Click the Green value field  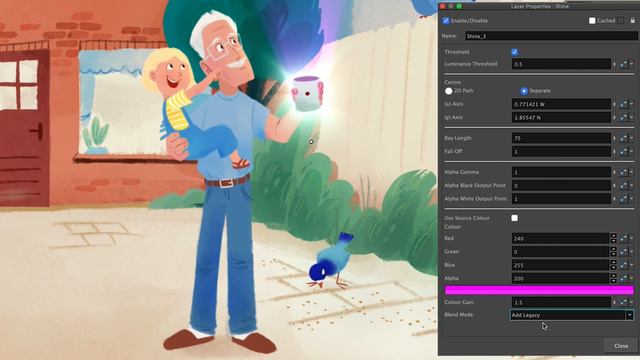(x=561, y=252)
